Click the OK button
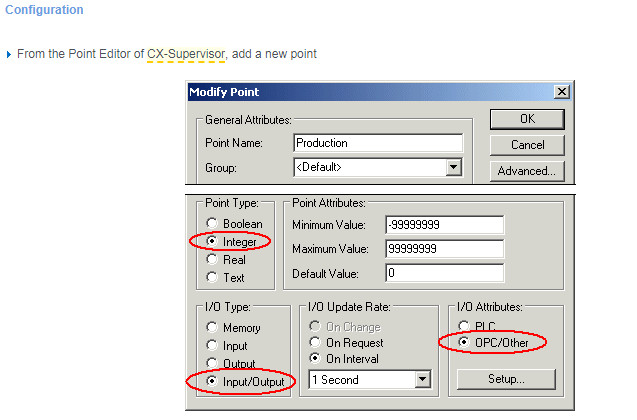The image size is (637, 420). 527,119
